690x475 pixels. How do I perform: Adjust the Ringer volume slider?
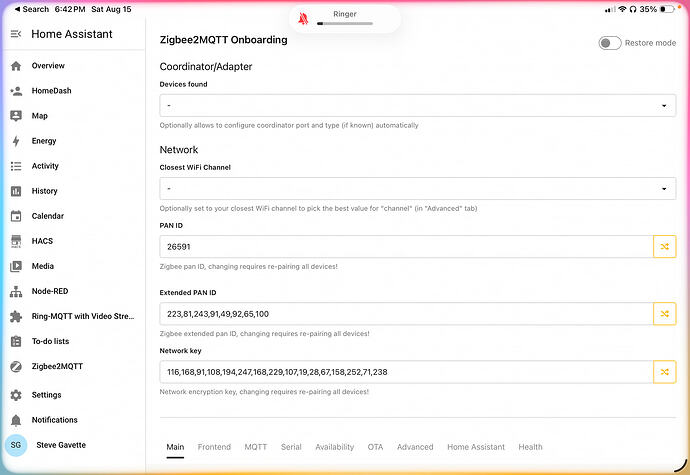click(345, 23)
